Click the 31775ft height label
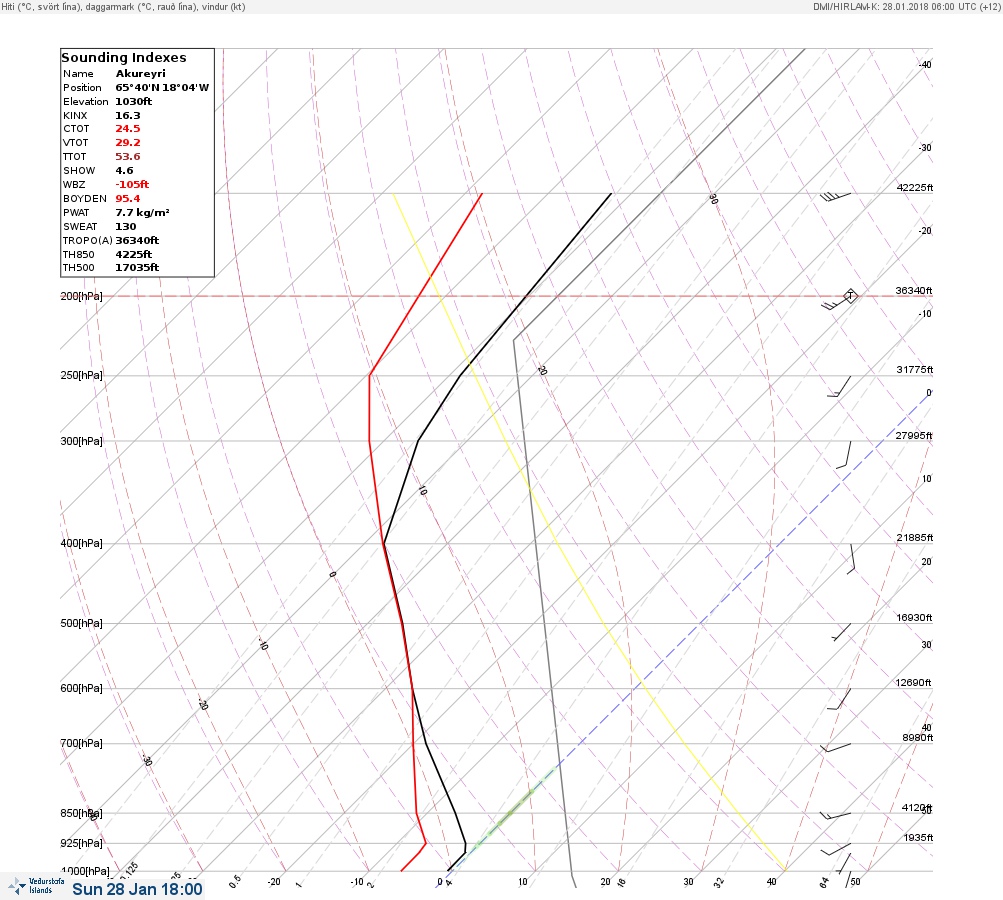 click(x=915, y=370)
